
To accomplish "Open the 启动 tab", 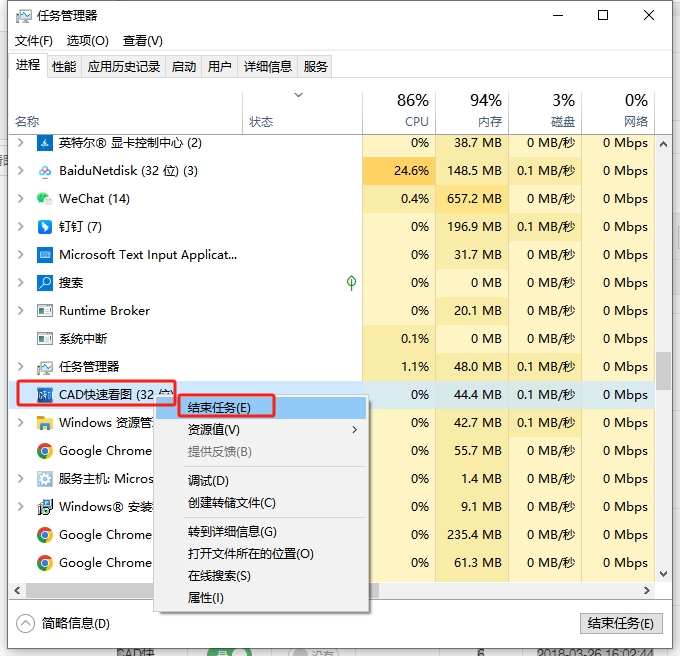I will point(184,67).
